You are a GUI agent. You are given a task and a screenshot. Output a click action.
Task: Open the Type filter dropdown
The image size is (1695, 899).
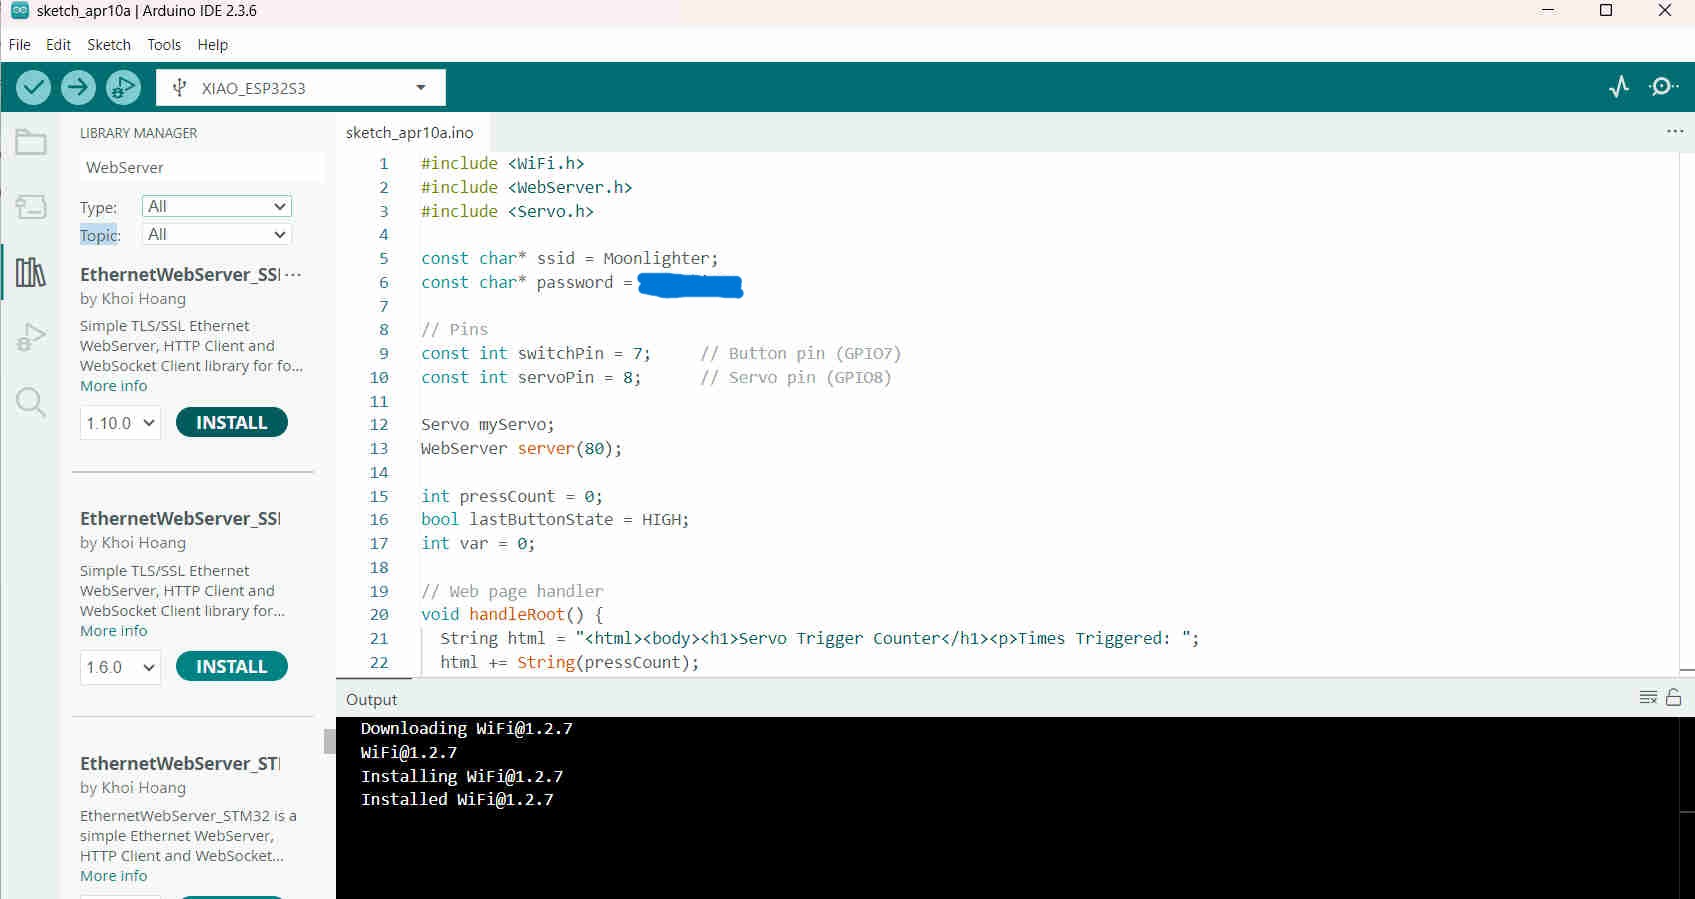[x=216, y=206]
